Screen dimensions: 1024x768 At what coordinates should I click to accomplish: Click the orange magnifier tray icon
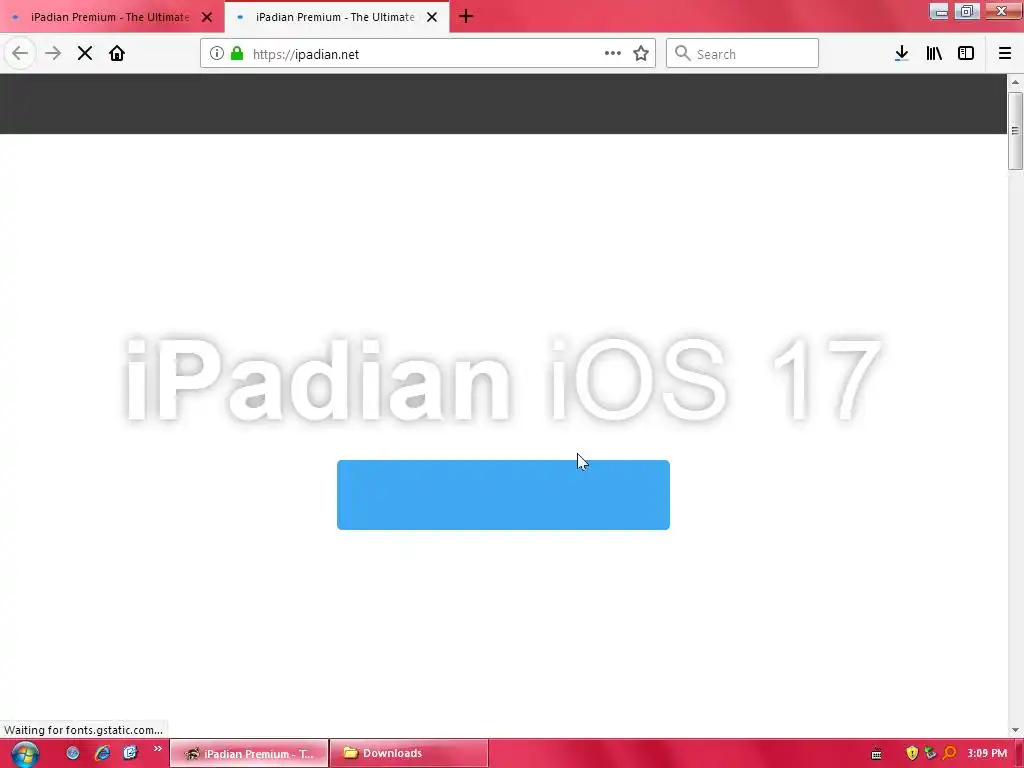[x=950, y=754]
